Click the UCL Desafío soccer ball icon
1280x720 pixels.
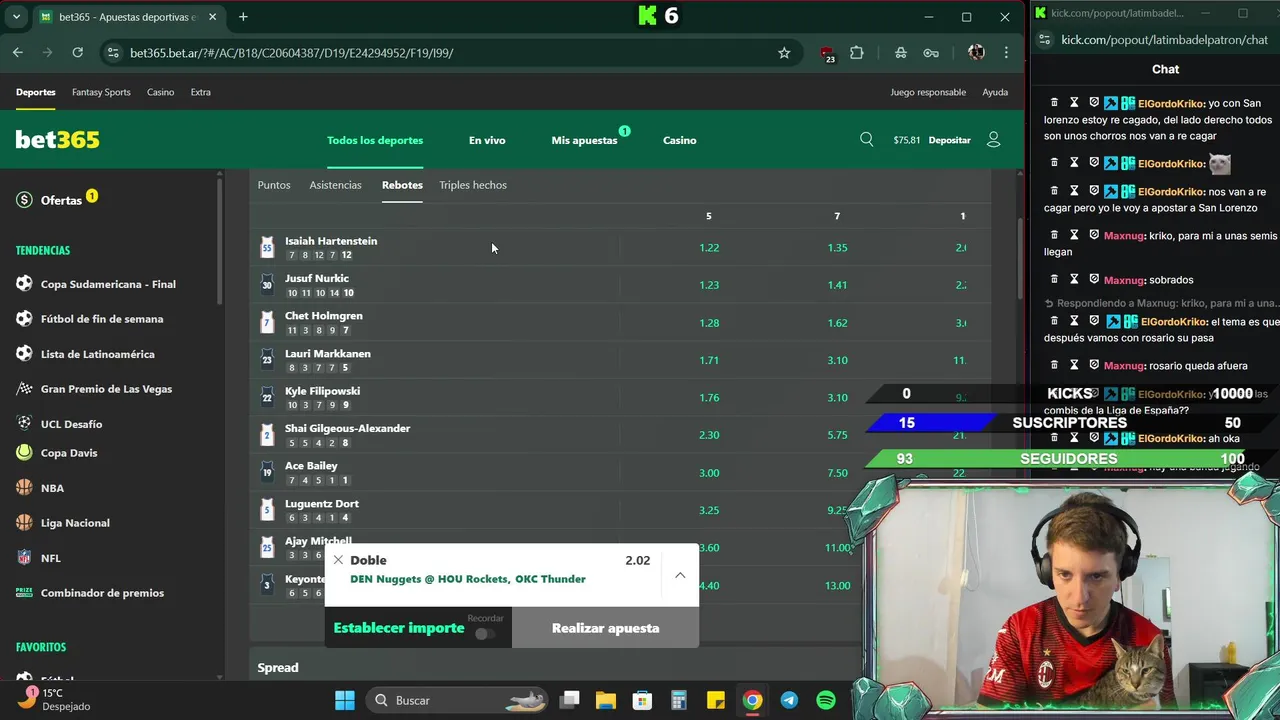[24, 423]
